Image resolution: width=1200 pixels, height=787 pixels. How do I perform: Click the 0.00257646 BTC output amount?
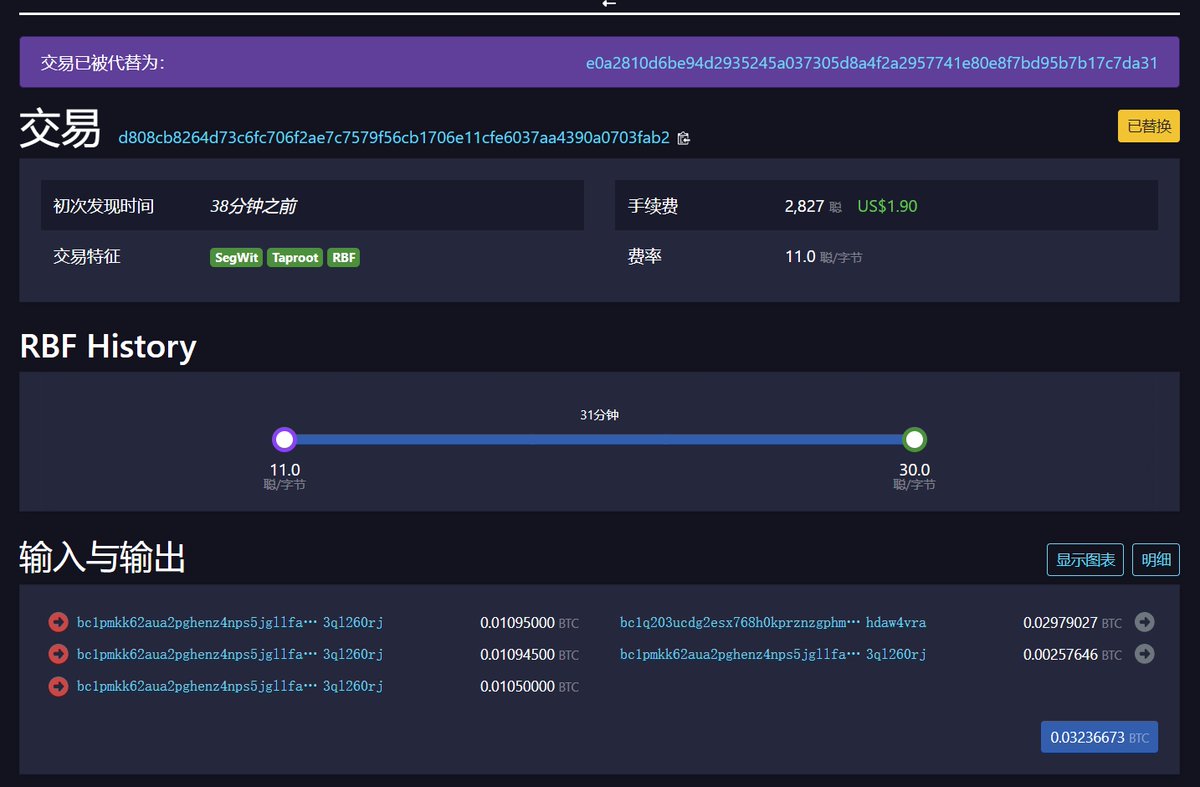click(1072, 654)
